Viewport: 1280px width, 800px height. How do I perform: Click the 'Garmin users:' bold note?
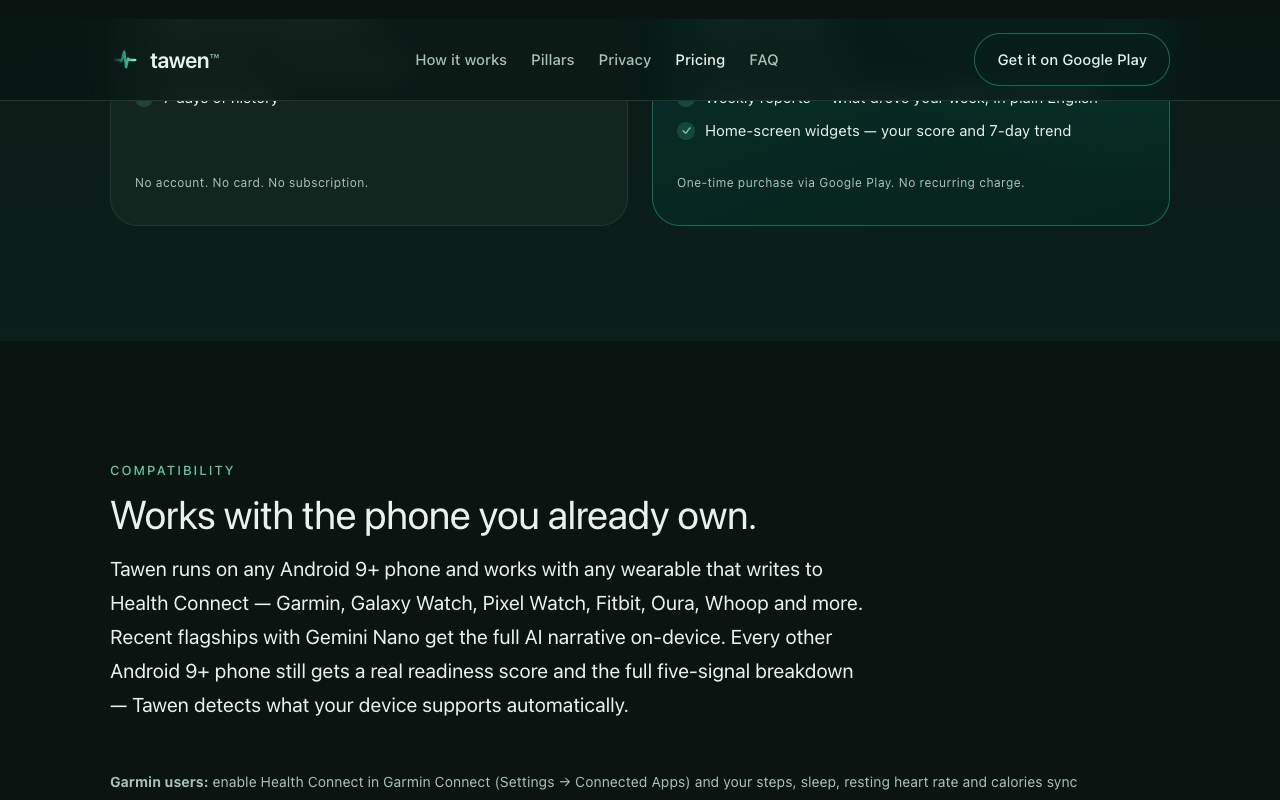(x=159, y=782)
